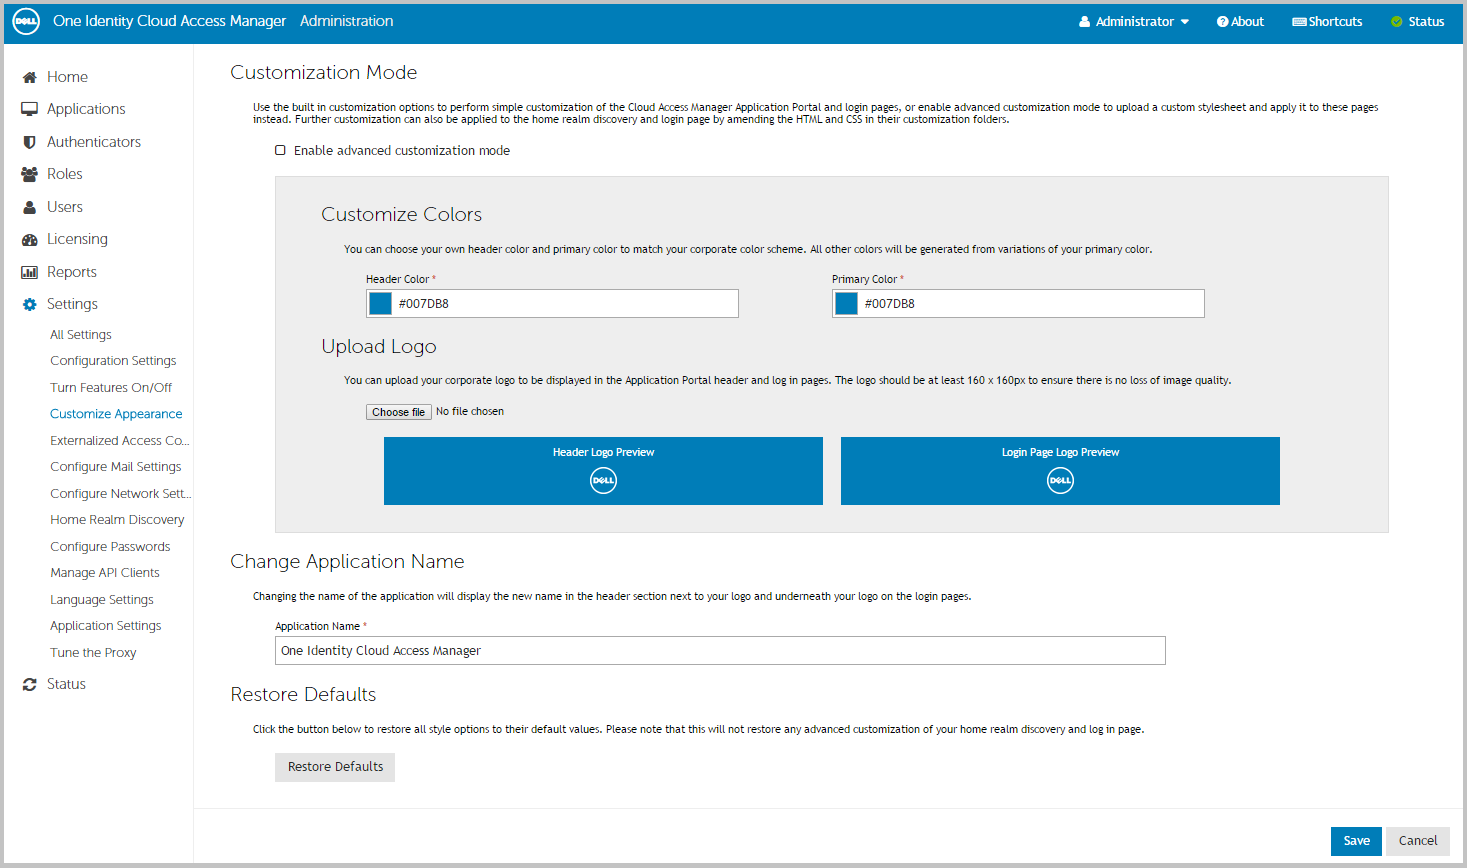Click the Licensing dashboard icon
This screenshot has height=868, width=1467.
[x=29, y=239]
